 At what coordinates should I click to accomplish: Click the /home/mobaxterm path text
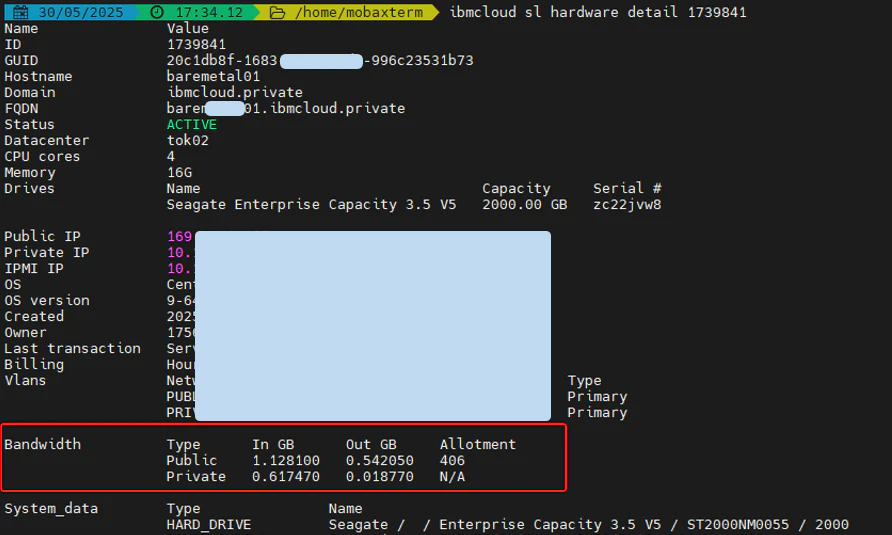coord(359,13)
